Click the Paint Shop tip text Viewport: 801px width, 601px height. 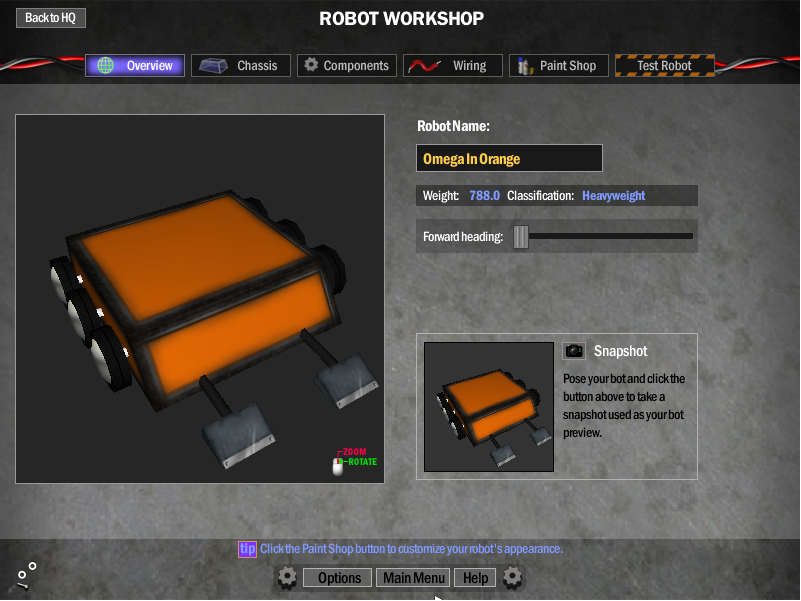tap(411, 549)
